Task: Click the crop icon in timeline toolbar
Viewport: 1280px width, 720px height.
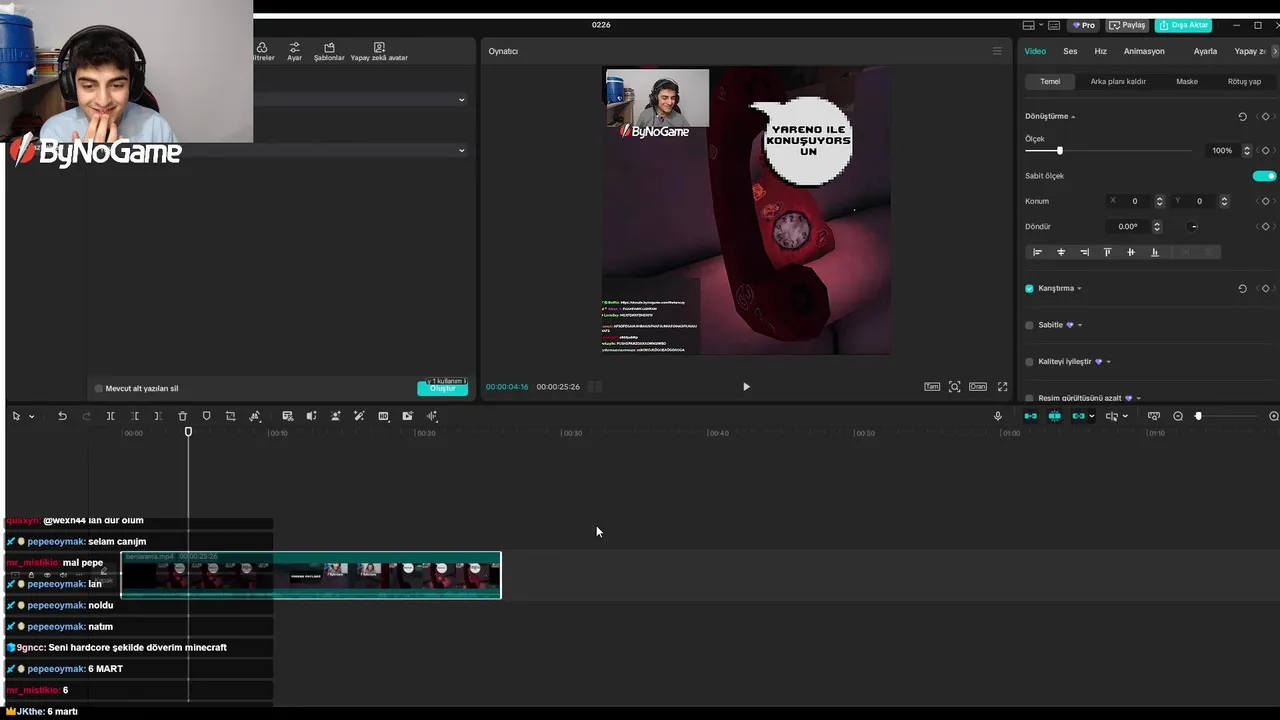Action: tap(230, 416)
